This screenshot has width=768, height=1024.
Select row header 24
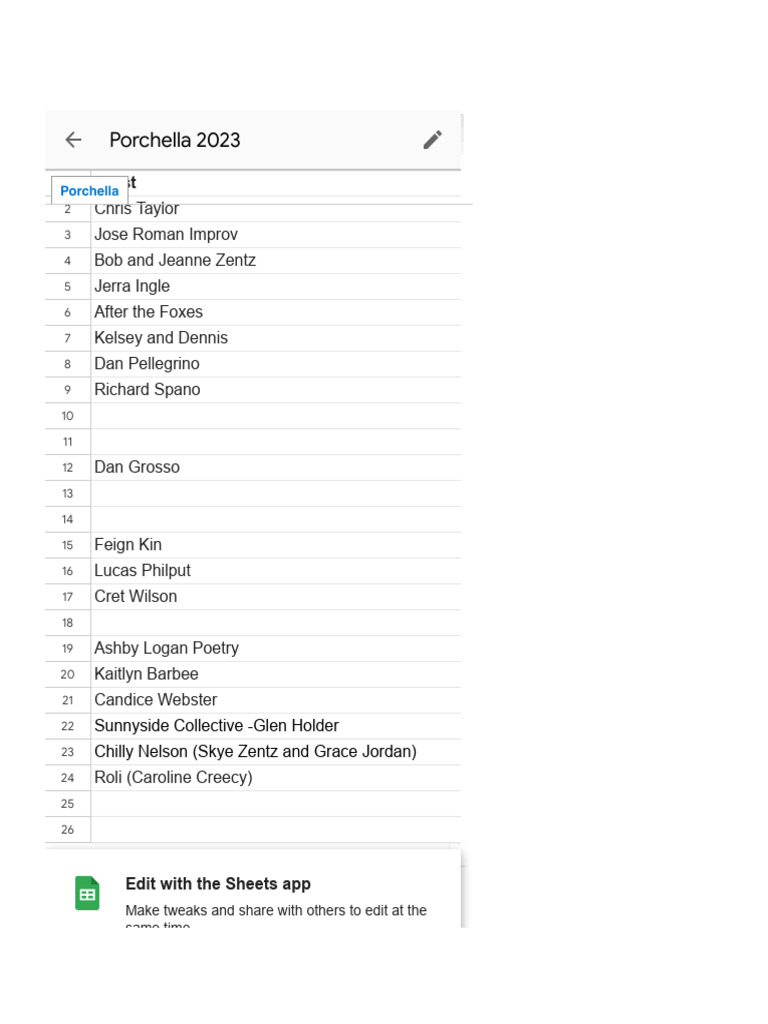point(68,778)
